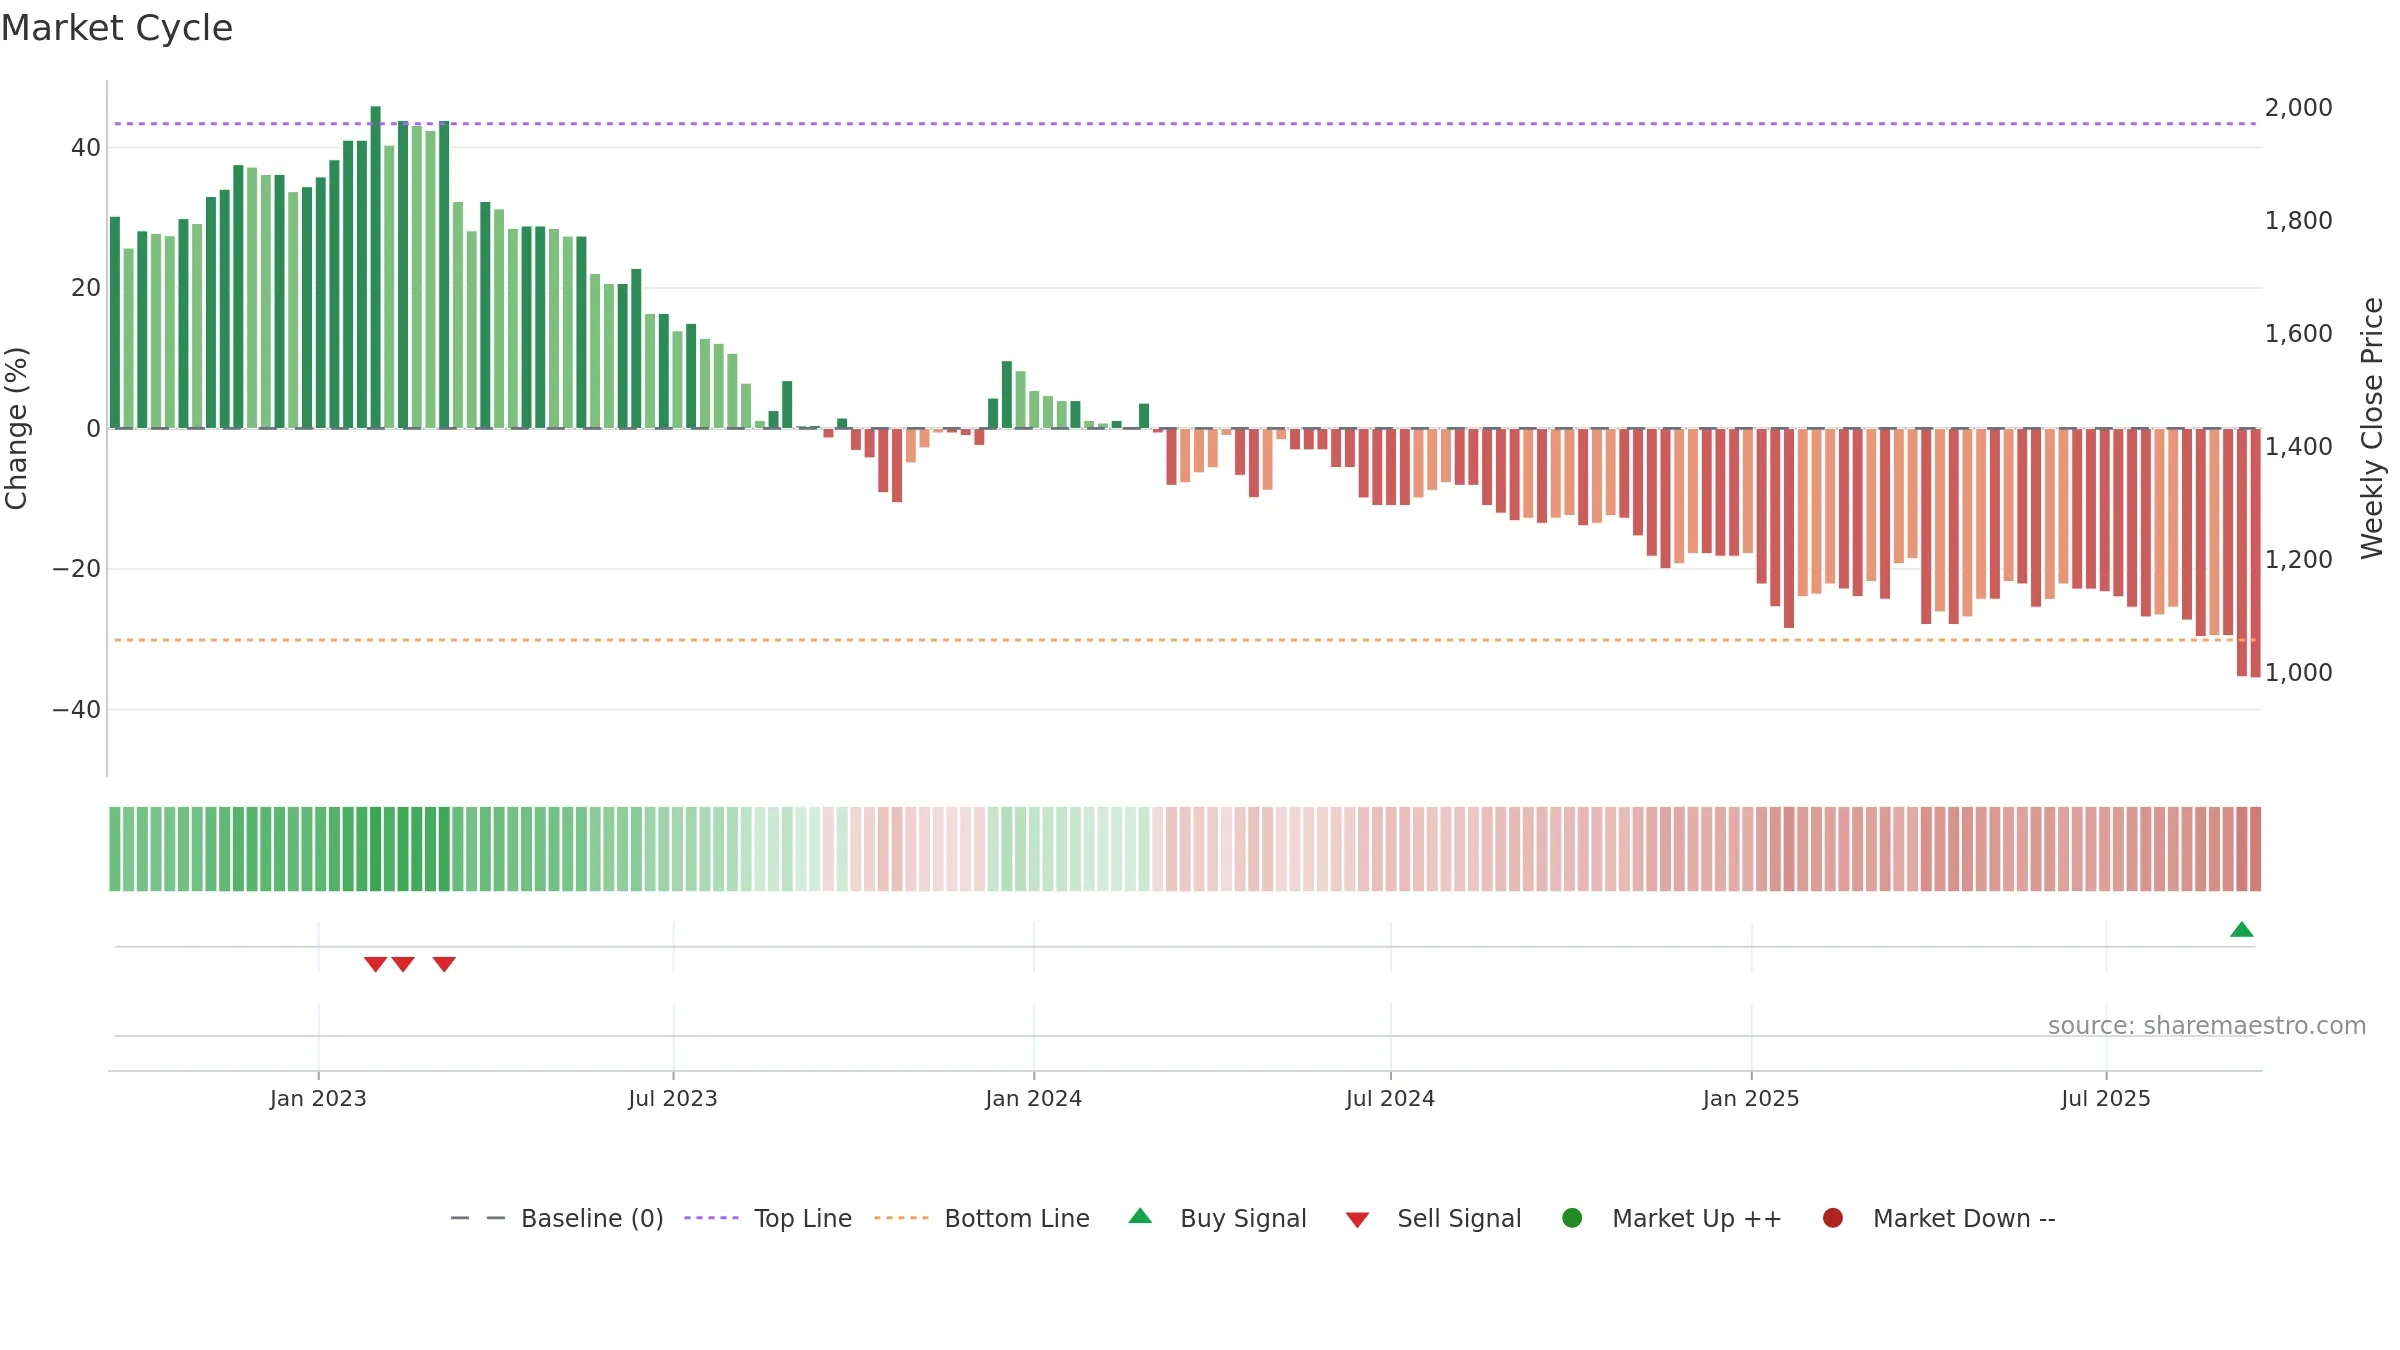Toggle the Sell Signal legend entry
Screen dimensions: 2400x1350
1433,1218
